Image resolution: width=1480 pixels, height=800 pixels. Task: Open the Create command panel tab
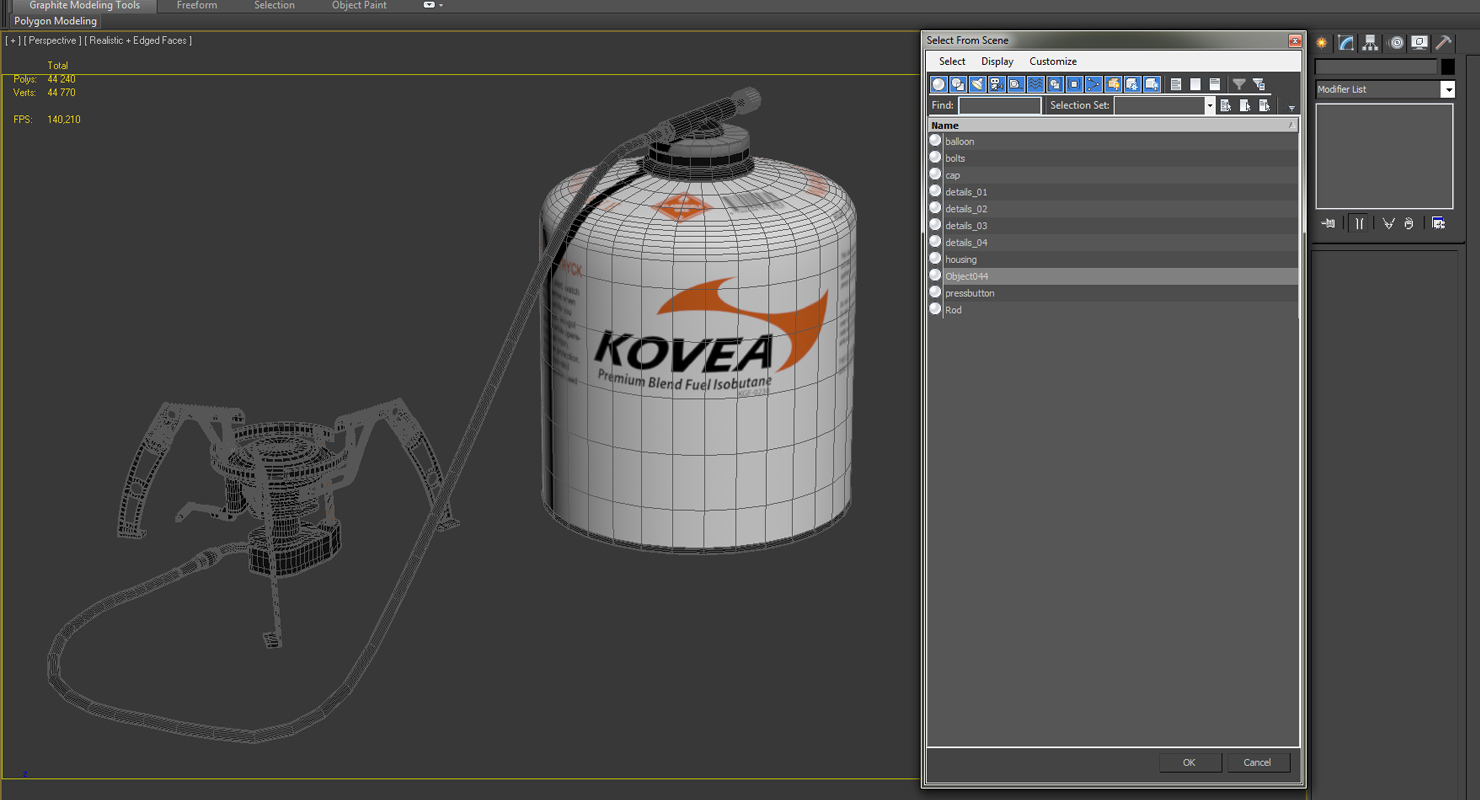(x=1322, y=43)
